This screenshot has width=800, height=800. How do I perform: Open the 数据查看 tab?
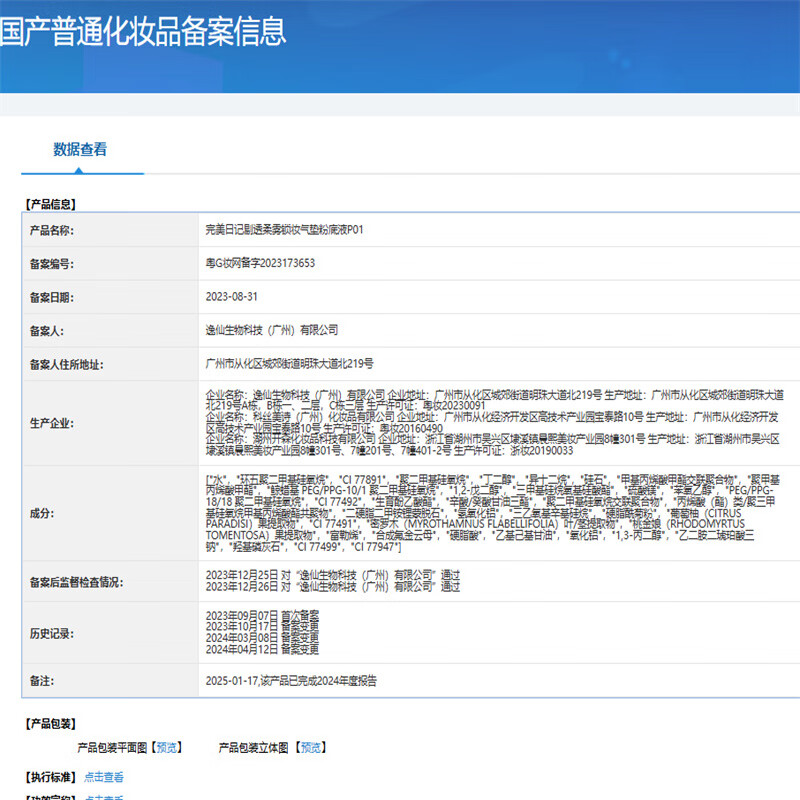point(80,150)
